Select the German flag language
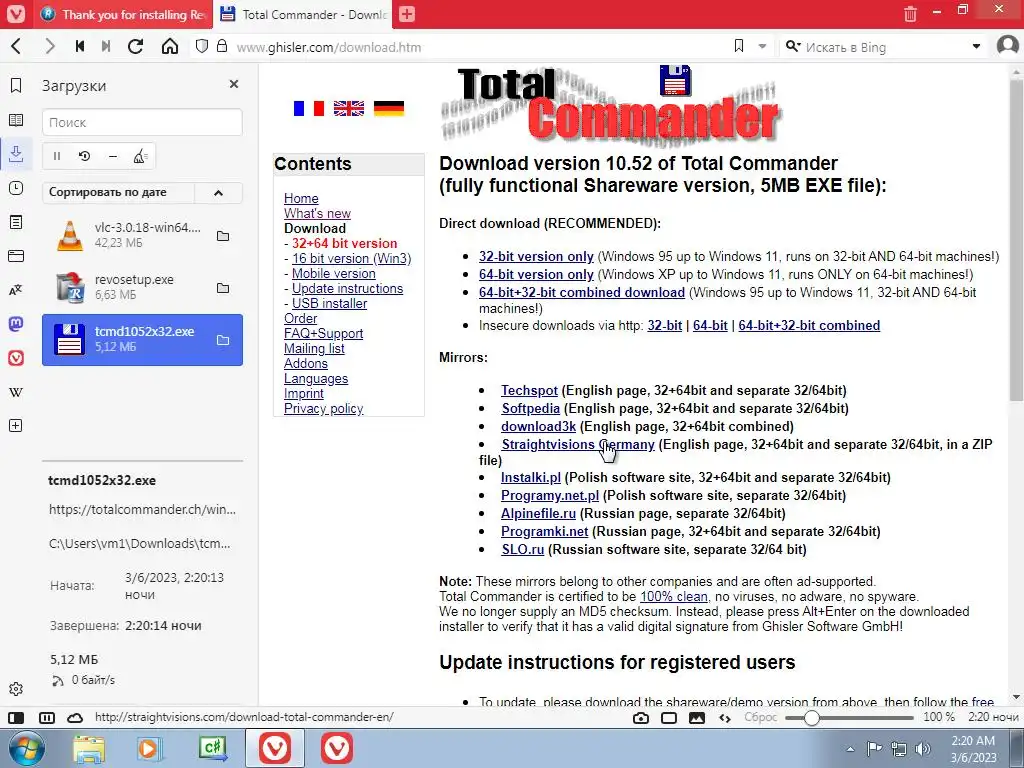The height and width of the screenshot is (768, 1024). tap(389, 108)
